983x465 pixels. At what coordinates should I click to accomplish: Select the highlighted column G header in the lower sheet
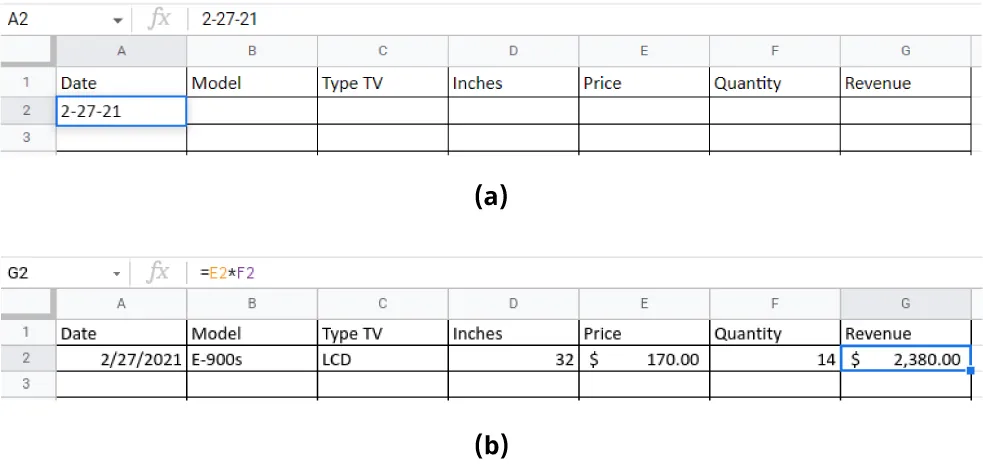click(x=905, y=304)
